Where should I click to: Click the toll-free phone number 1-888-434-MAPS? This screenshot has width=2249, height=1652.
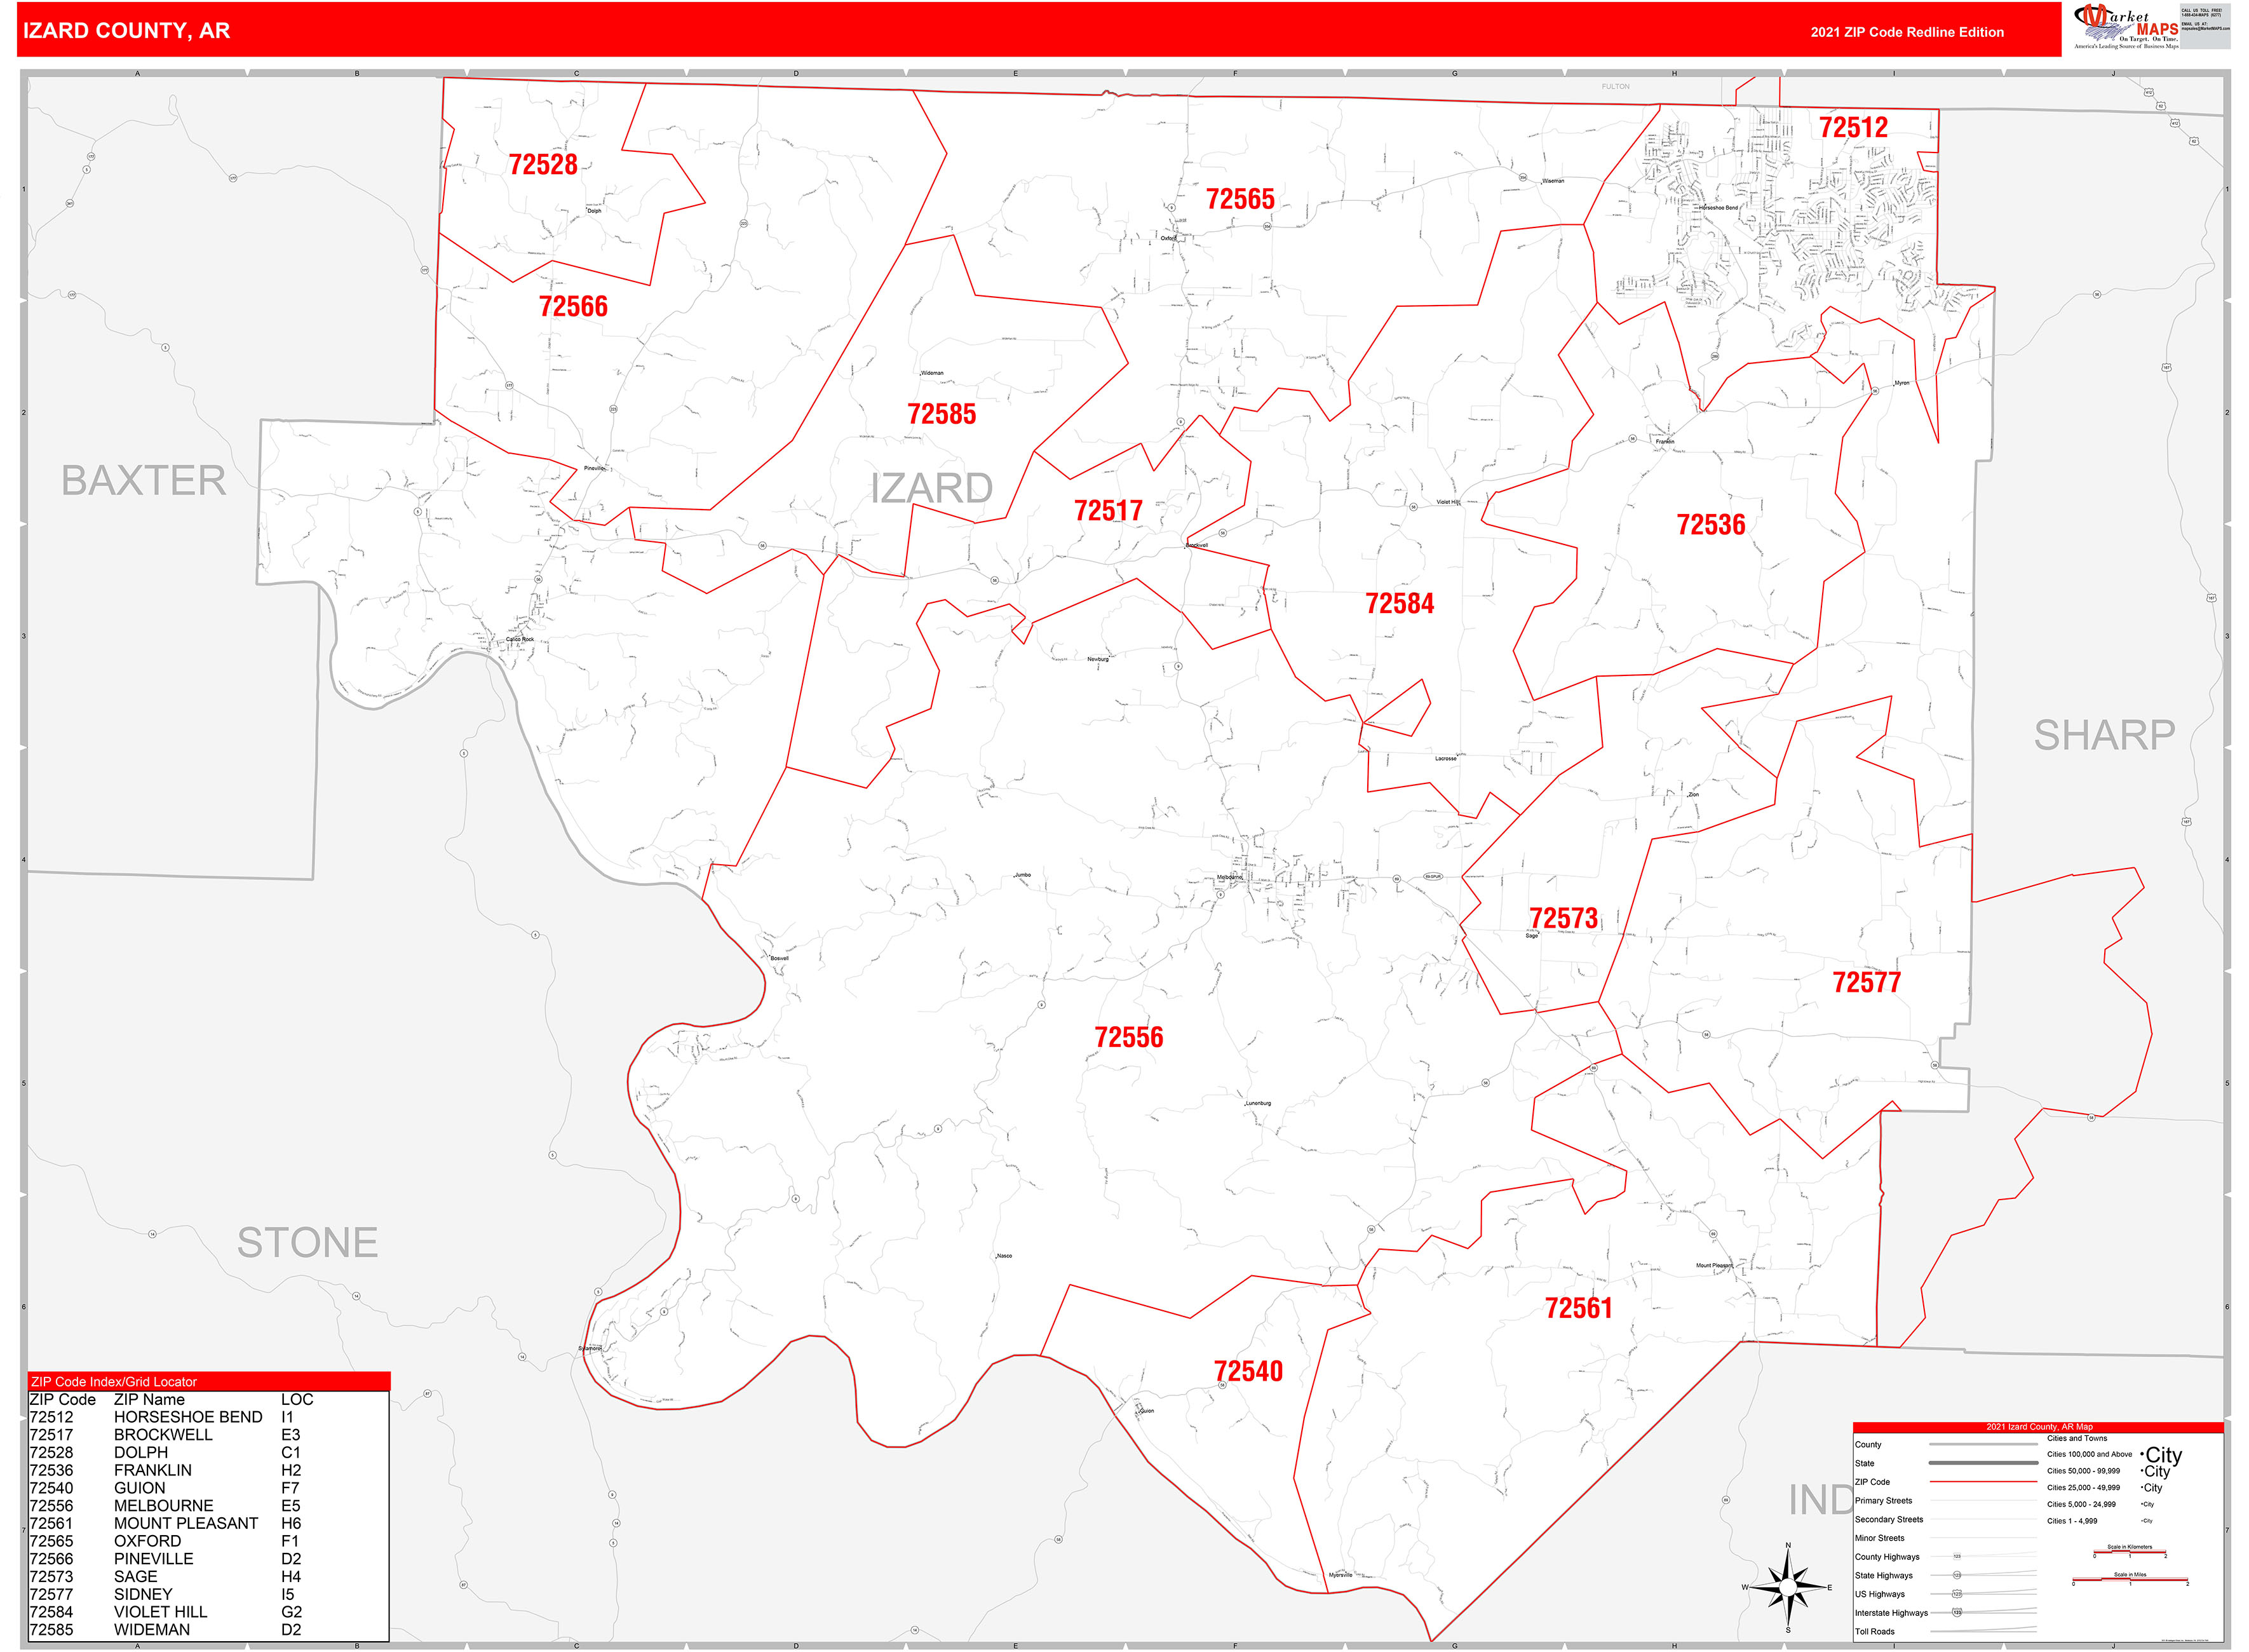coord(2201,14)
